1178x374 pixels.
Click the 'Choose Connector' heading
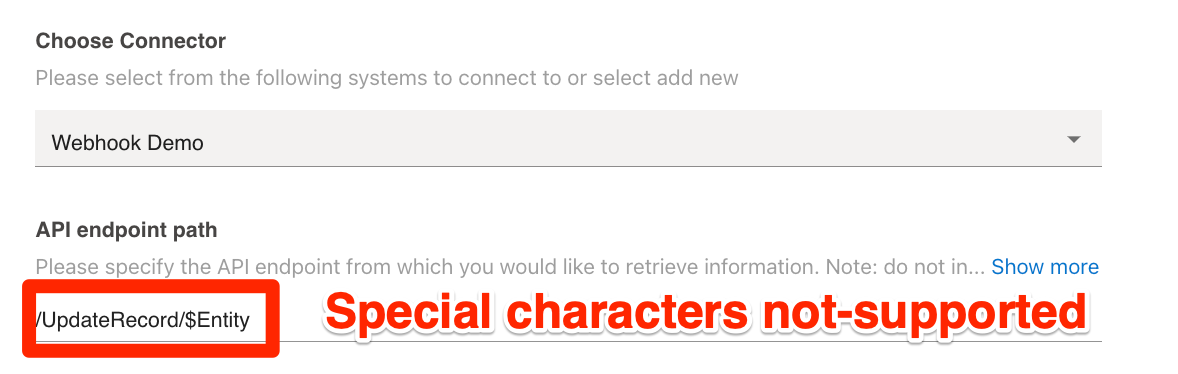click(x=131, y=41)
